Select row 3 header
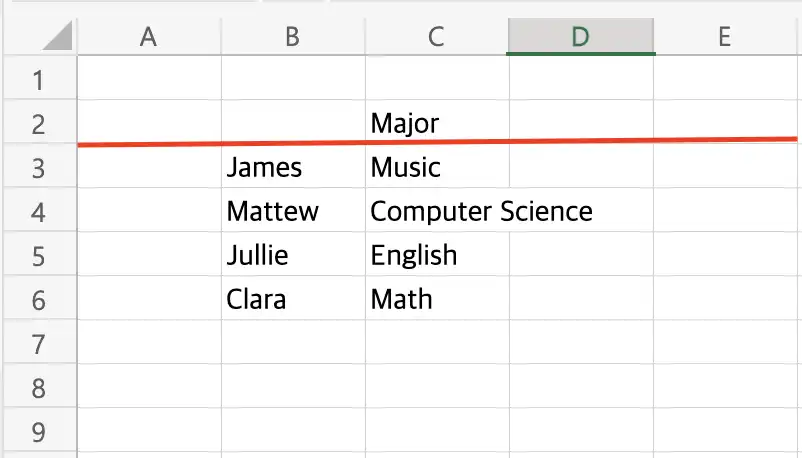The width and height of the screenshot is (802, 458). pos(39,166)
